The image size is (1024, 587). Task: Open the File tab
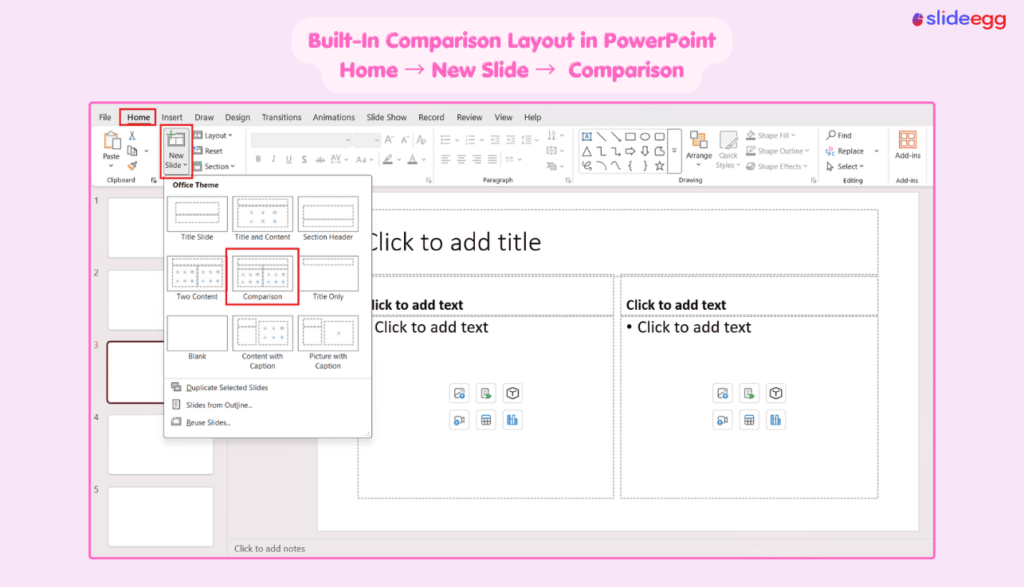(105, 118)
